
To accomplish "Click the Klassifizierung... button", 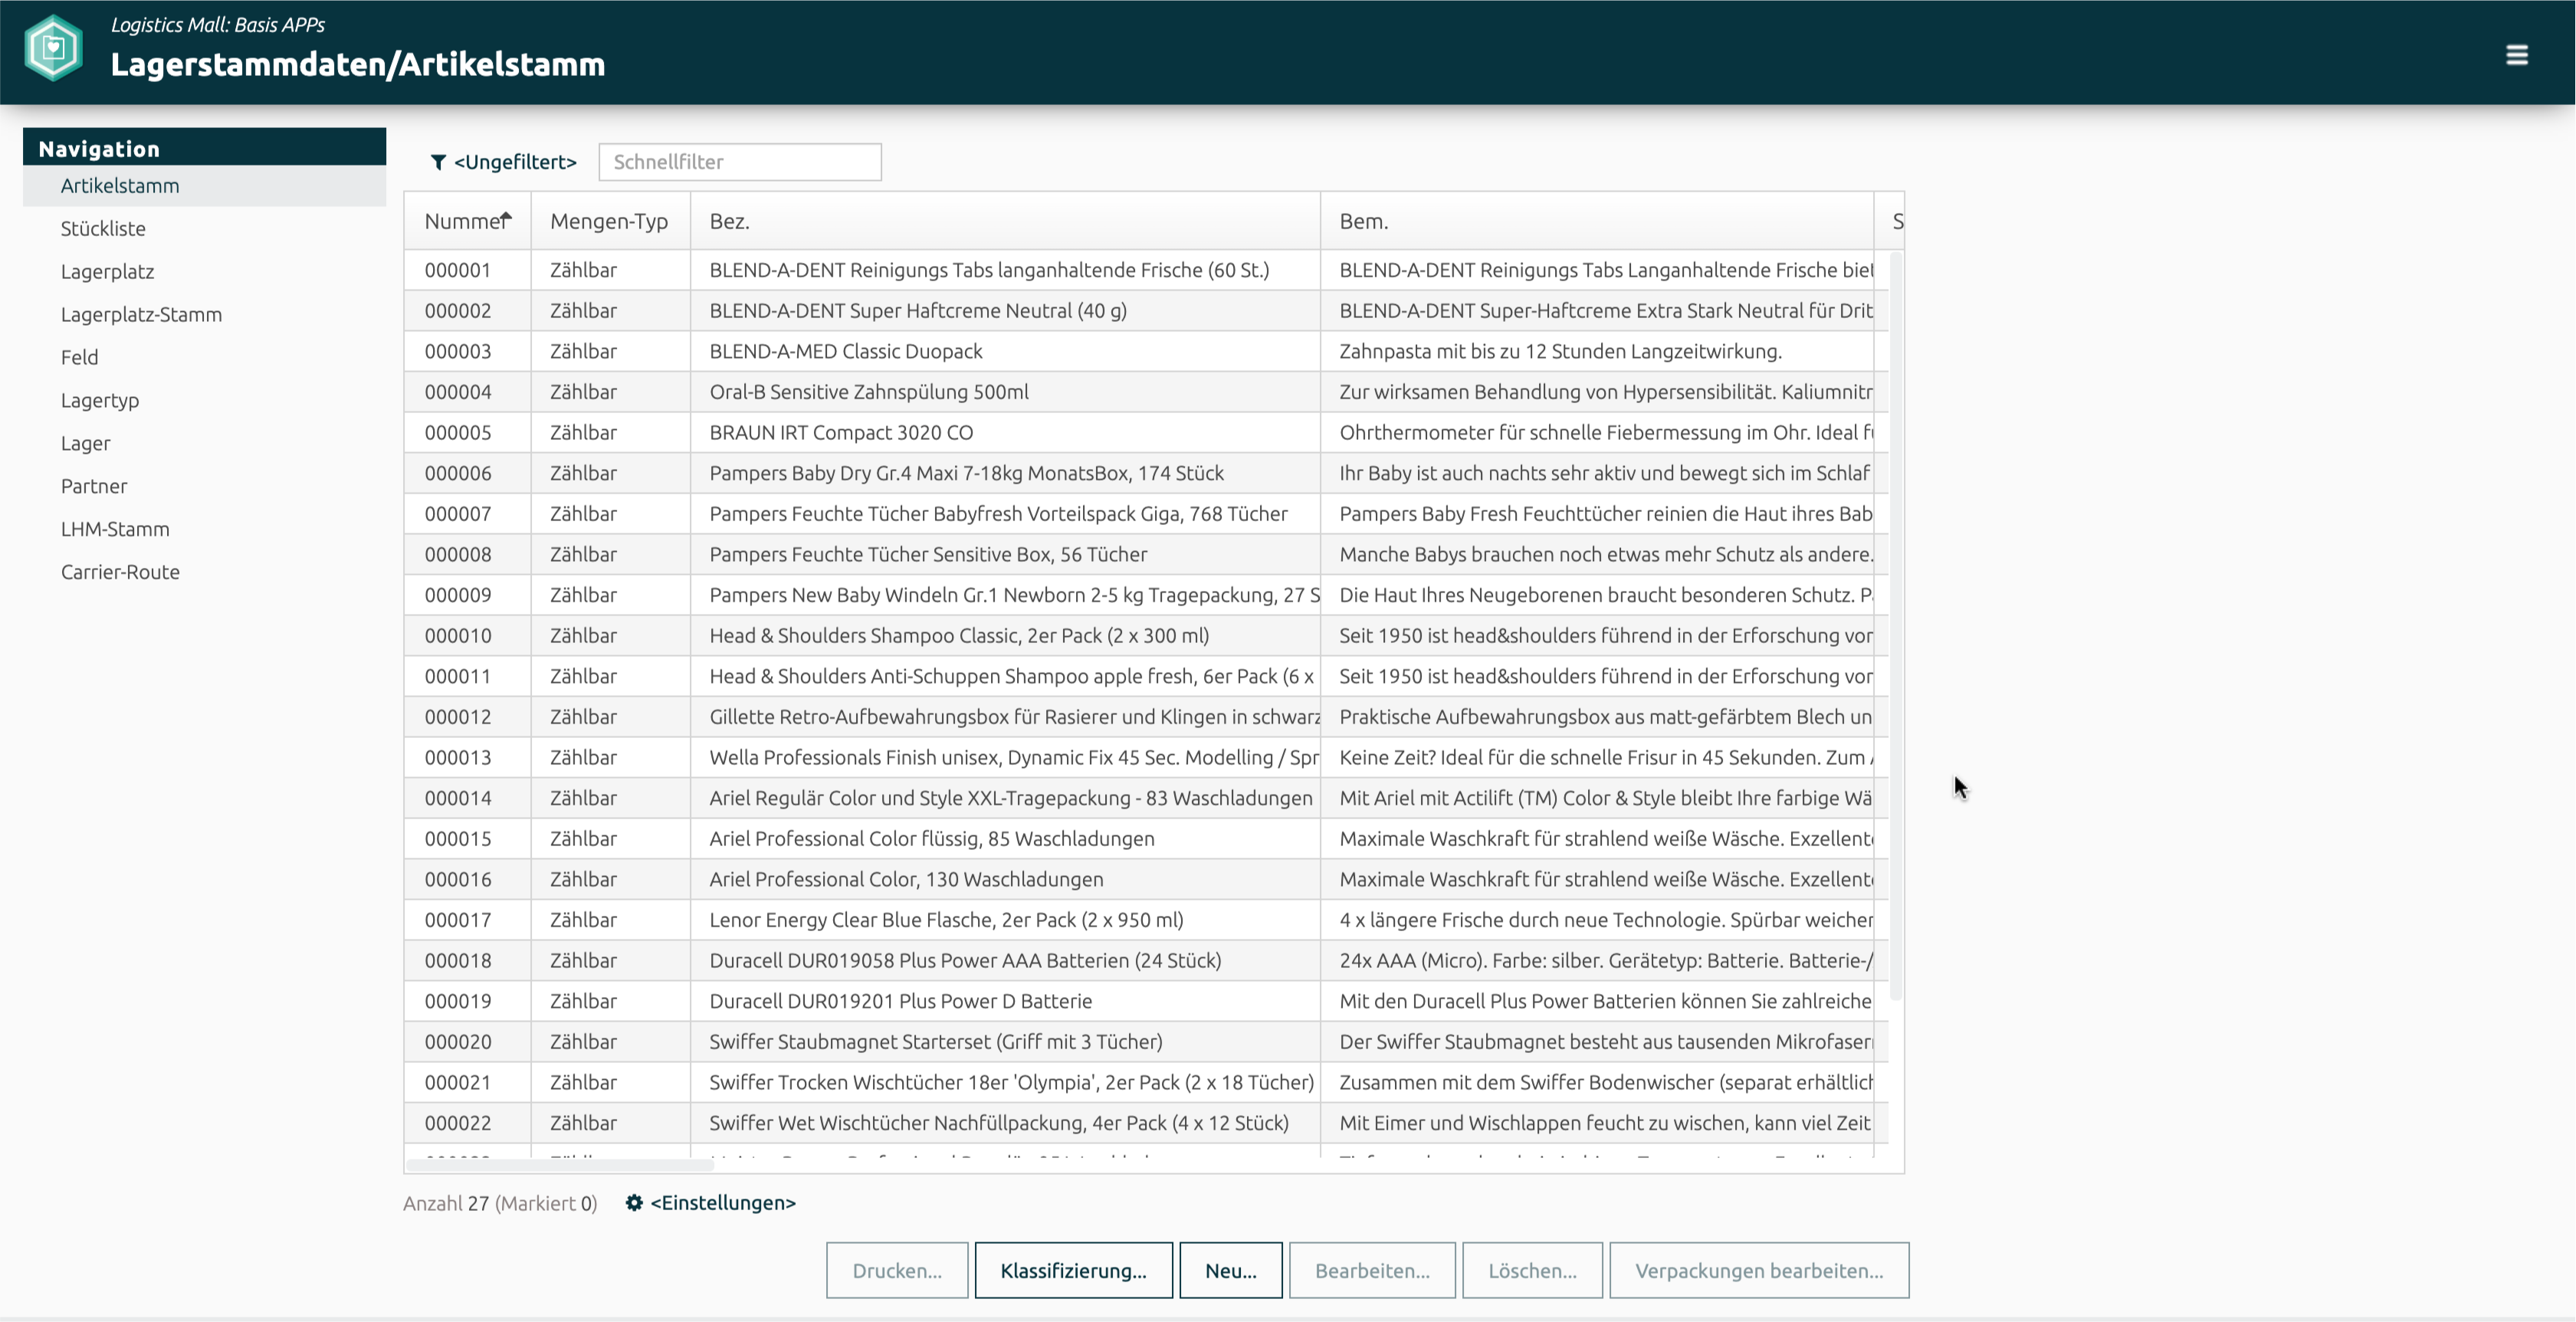I will click(x=1073, y=1270).
